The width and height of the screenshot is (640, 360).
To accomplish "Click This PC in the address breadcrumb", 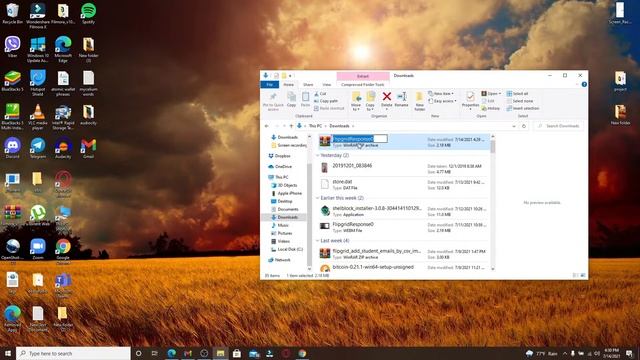I will pyautogui.click(x=315, y=126).
